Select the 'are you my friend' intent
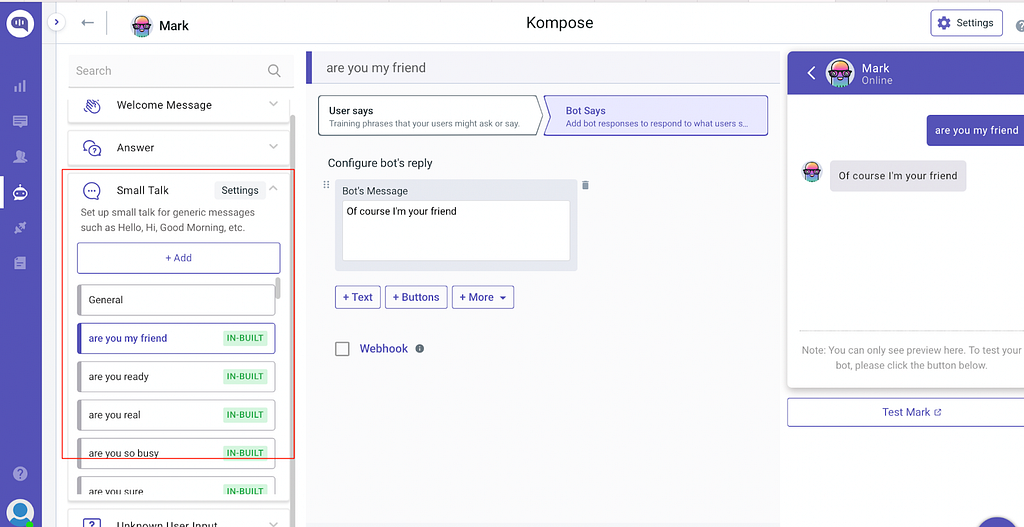Screen dimensions: 1024x527 [176, 338]
